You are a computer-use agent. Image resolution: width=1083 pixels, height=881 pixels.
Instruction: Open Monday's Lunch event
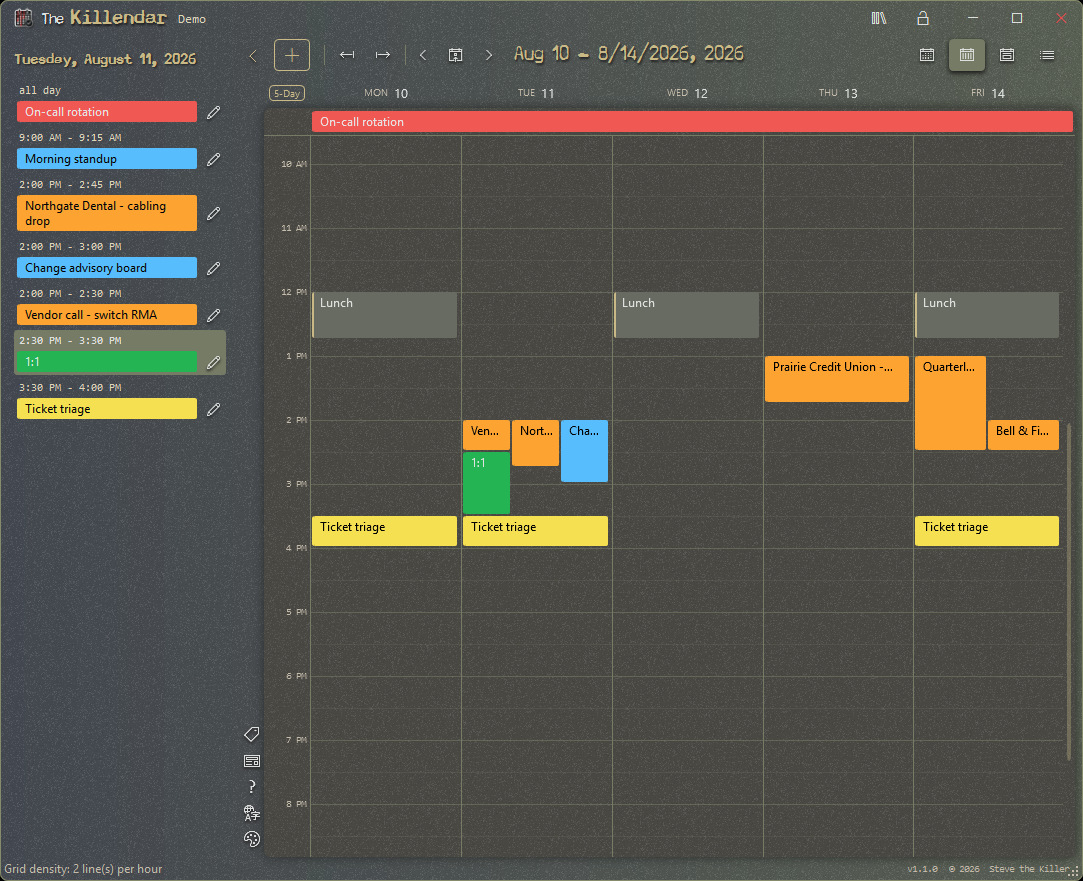pos(384,315)
